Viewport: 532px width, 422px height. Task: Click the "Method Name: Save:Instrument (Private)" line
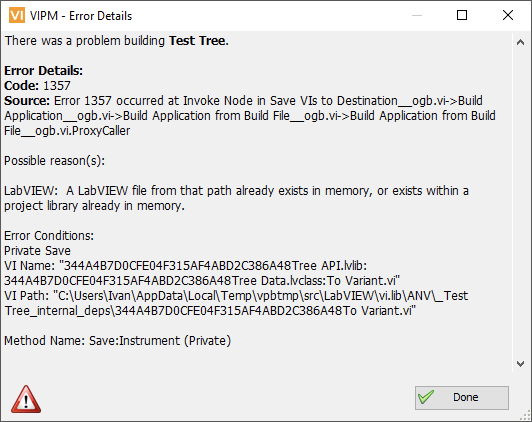tap(117, 341)
